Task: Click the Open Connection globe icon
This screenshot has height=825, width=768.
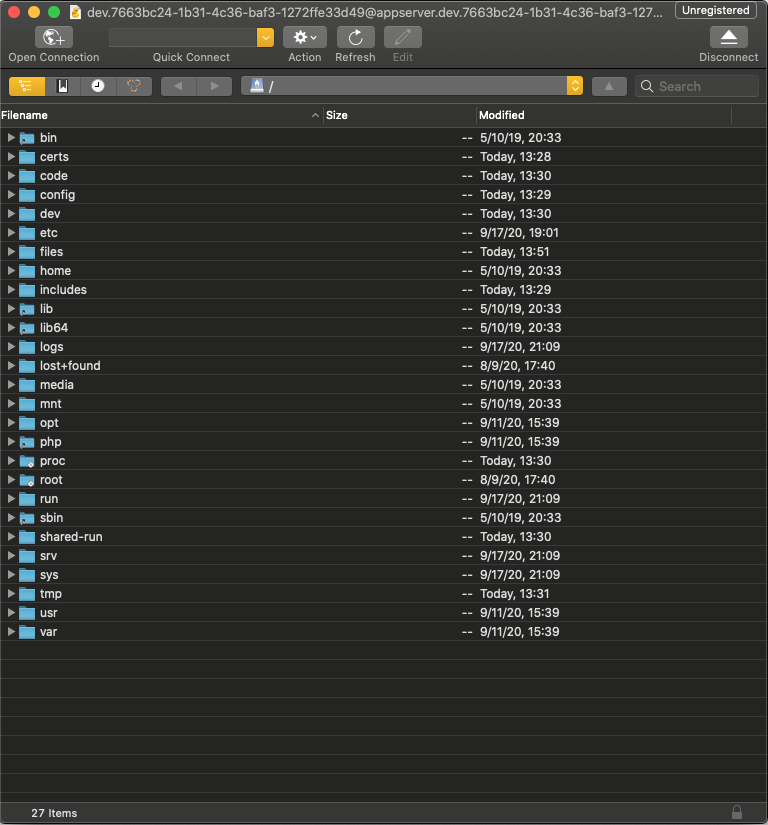Action: (x=54, y=38)
